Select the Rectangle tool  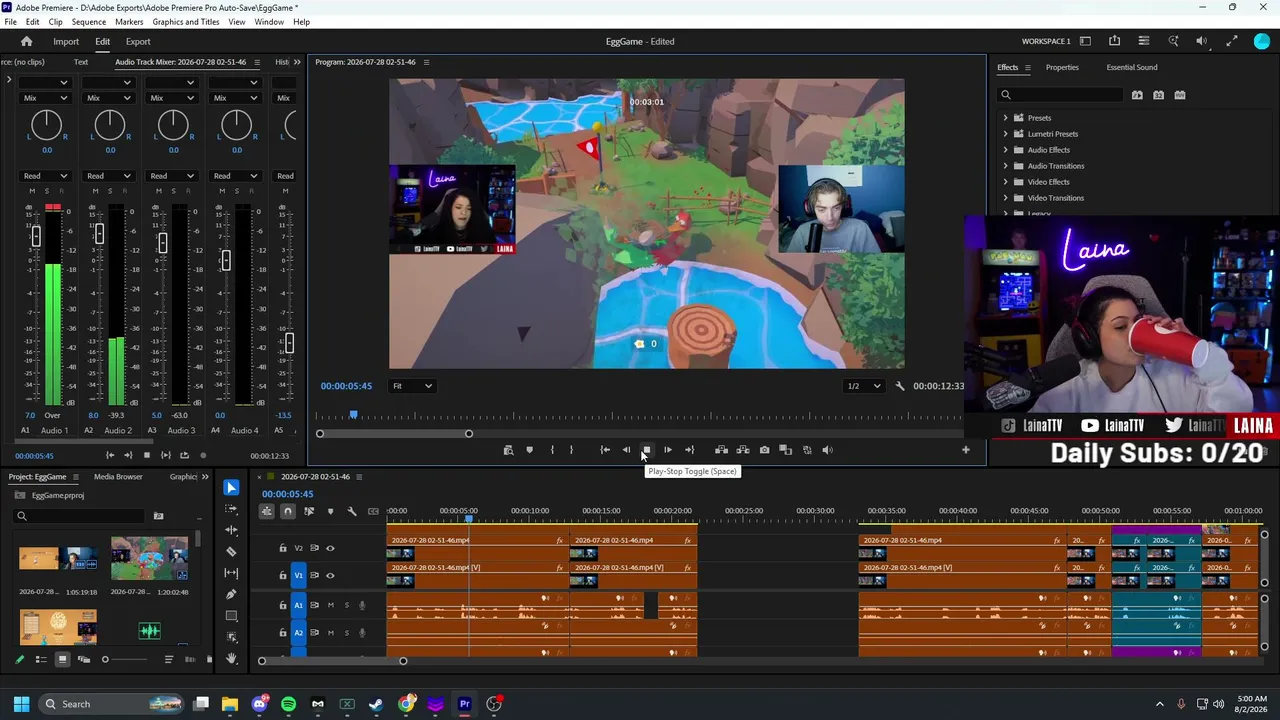click(231, 615)
